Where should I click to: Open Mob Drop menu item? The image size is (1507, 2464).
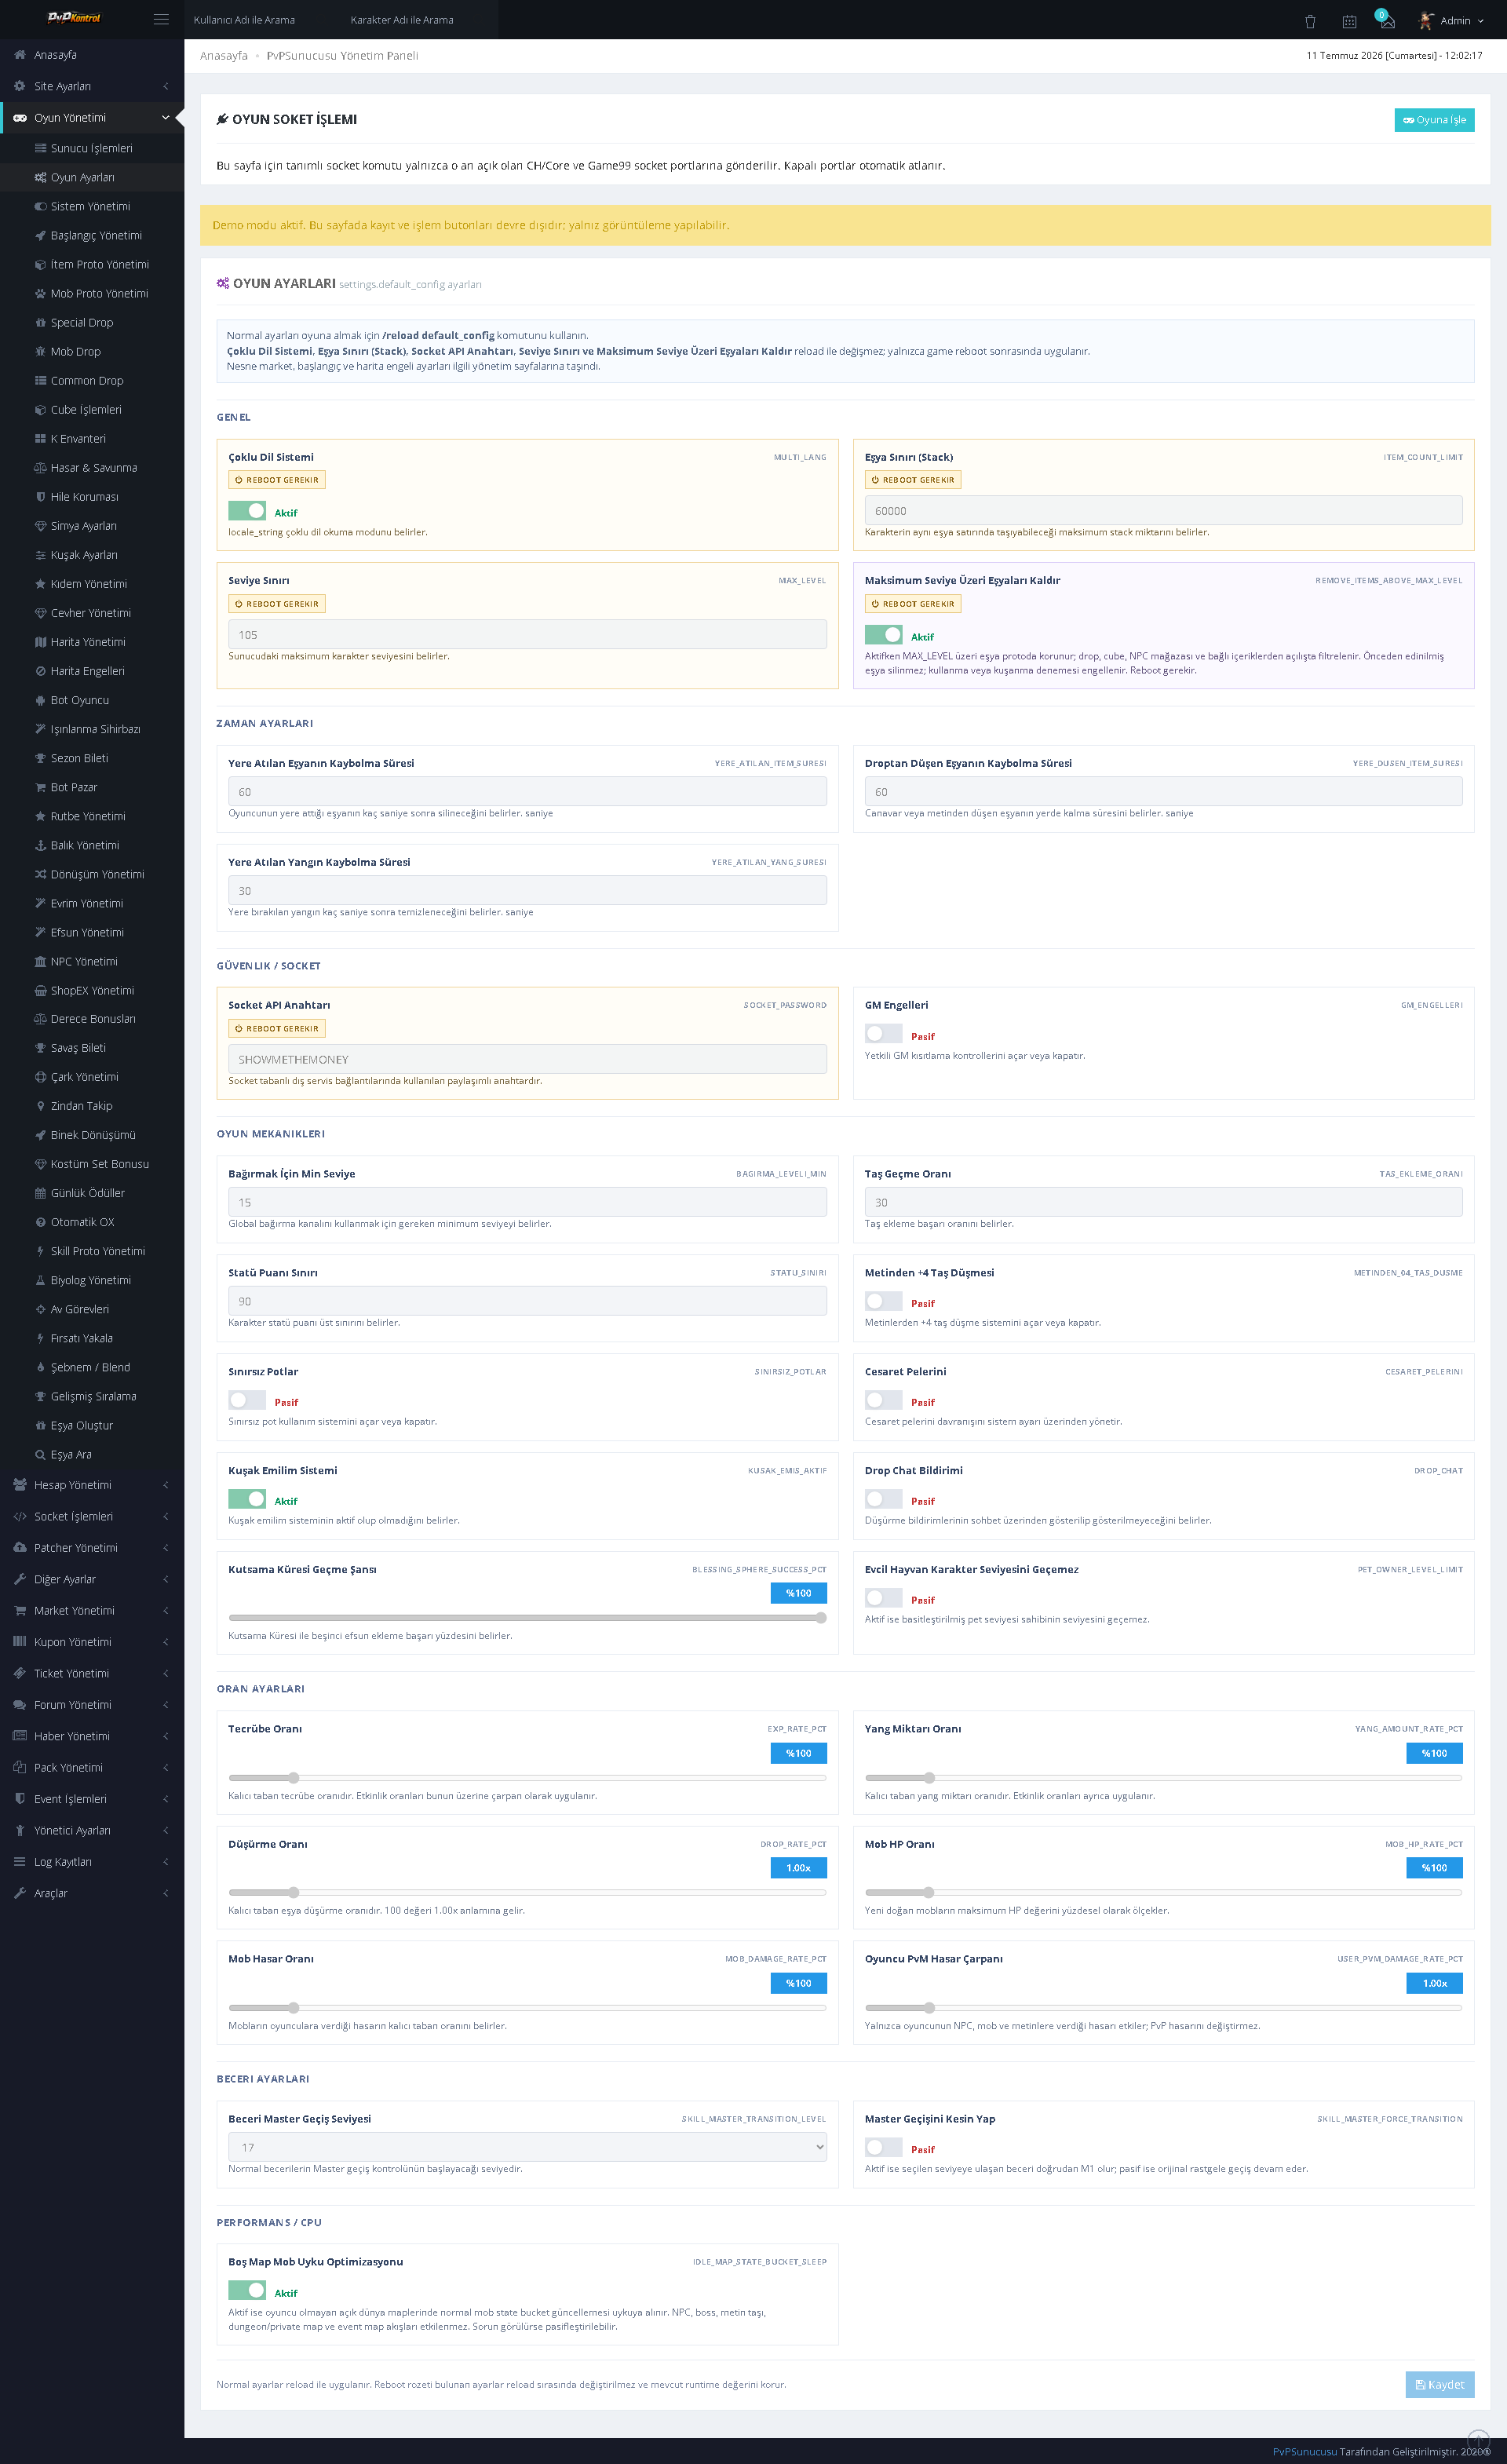[92, 351]
